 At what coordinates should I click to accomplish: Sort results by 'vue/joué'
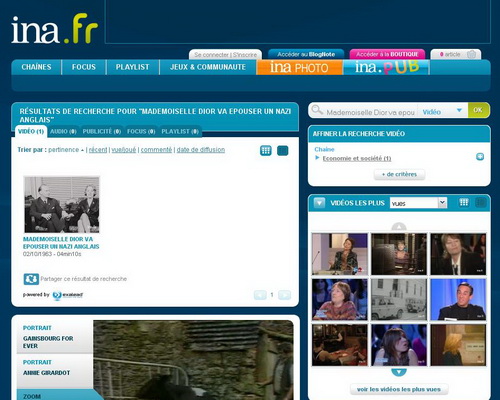(124, 150)
